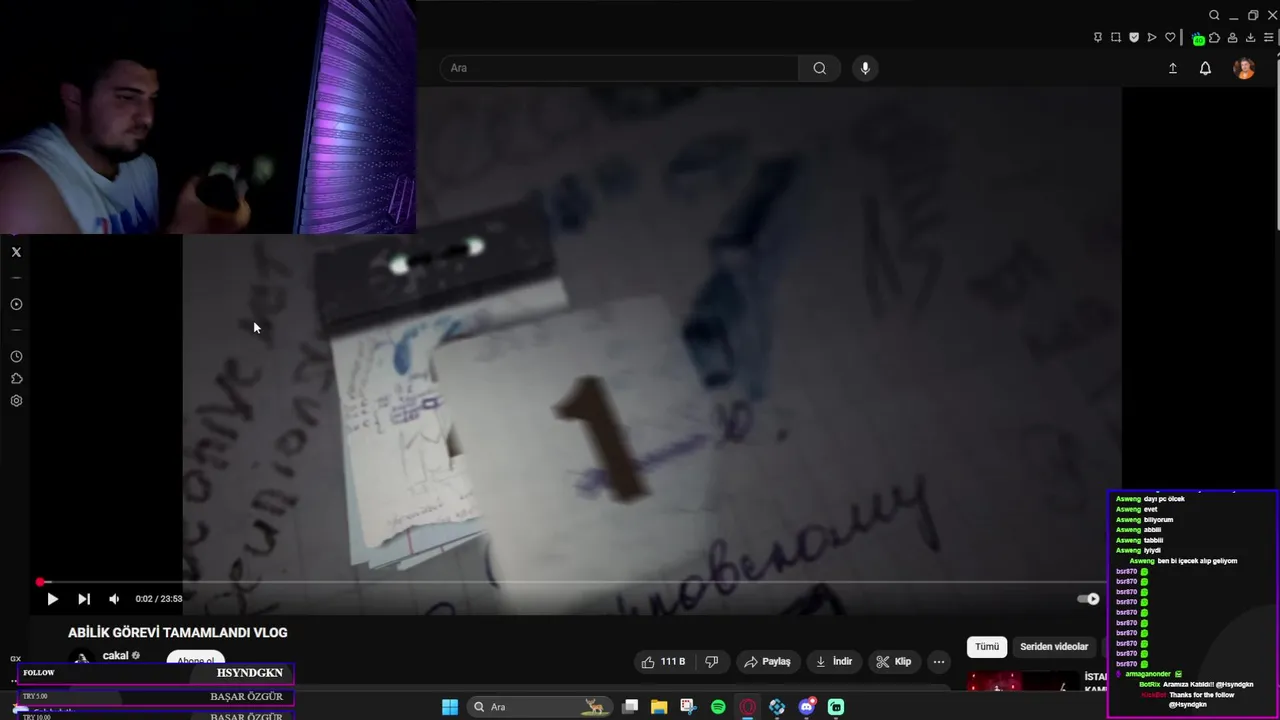
Task: Open the Extensions cube icon in the sidebar
Action: pyautogui.click(x=16, y=379)
